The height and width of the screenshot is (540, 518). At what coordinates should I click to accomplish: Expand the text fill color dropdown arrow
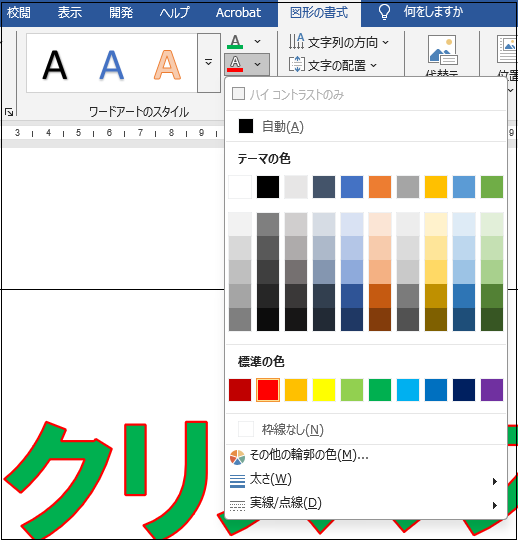click(x=257, y=42)
